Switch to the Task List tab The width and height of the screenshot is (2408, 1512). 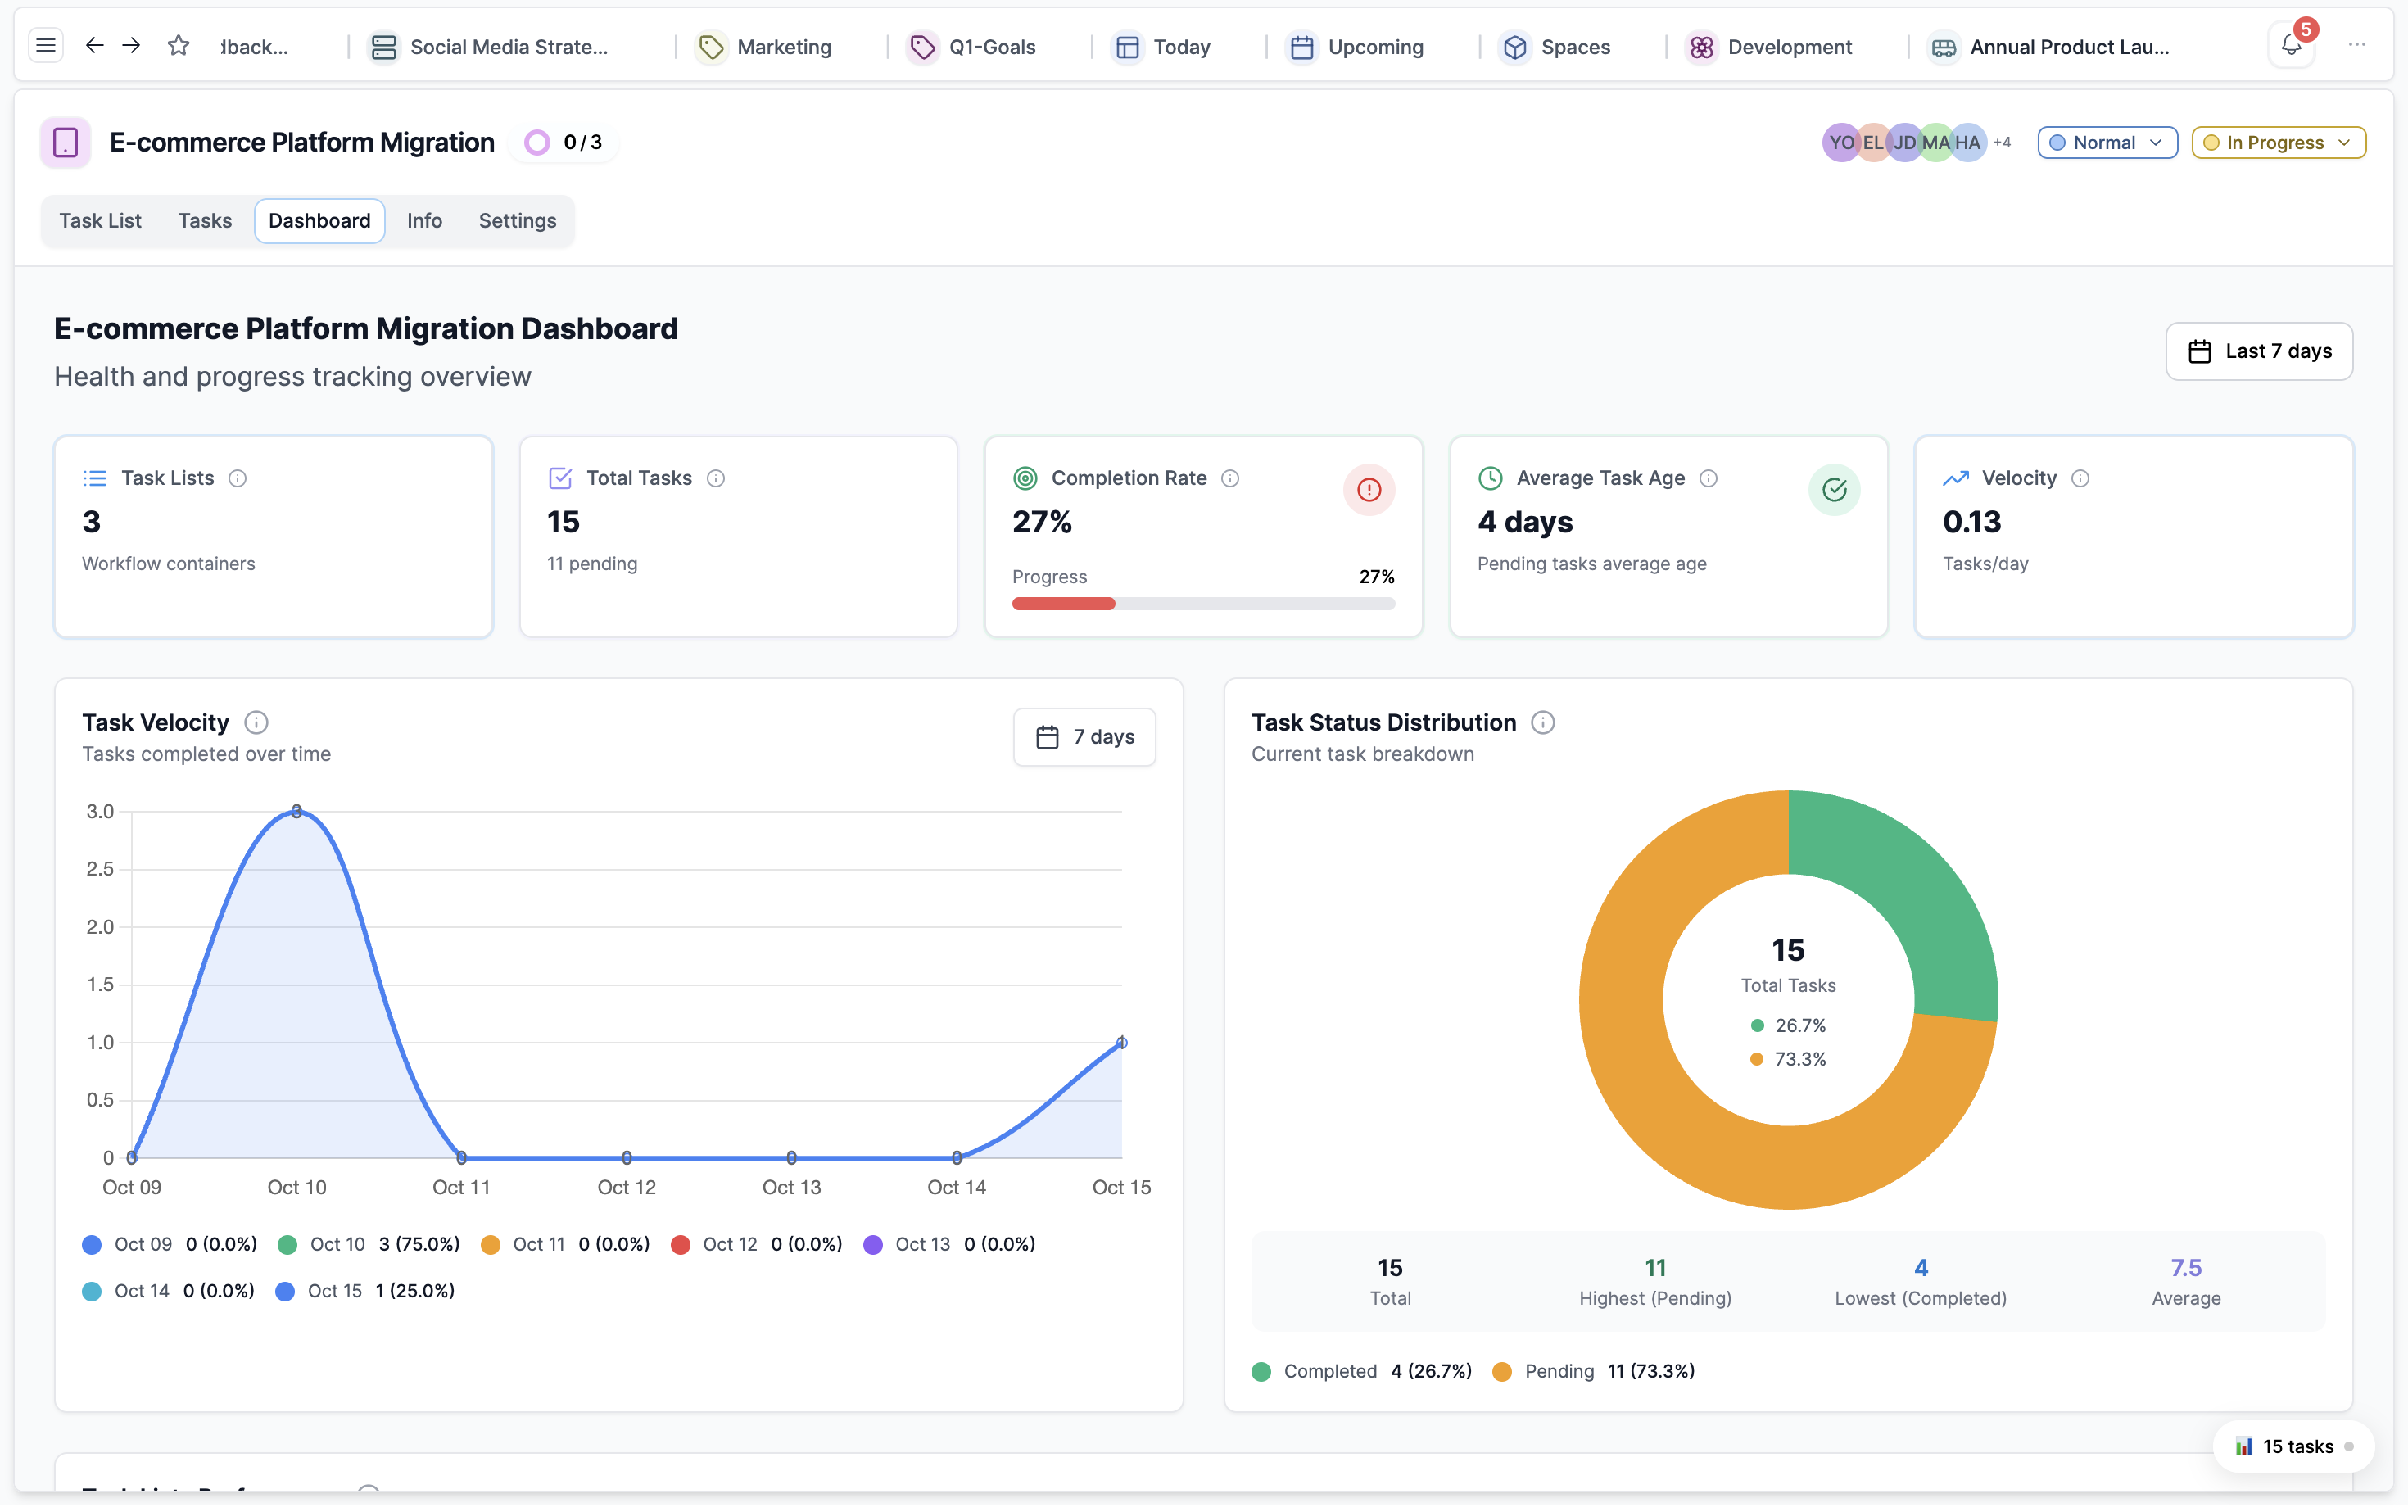point(100,221)
